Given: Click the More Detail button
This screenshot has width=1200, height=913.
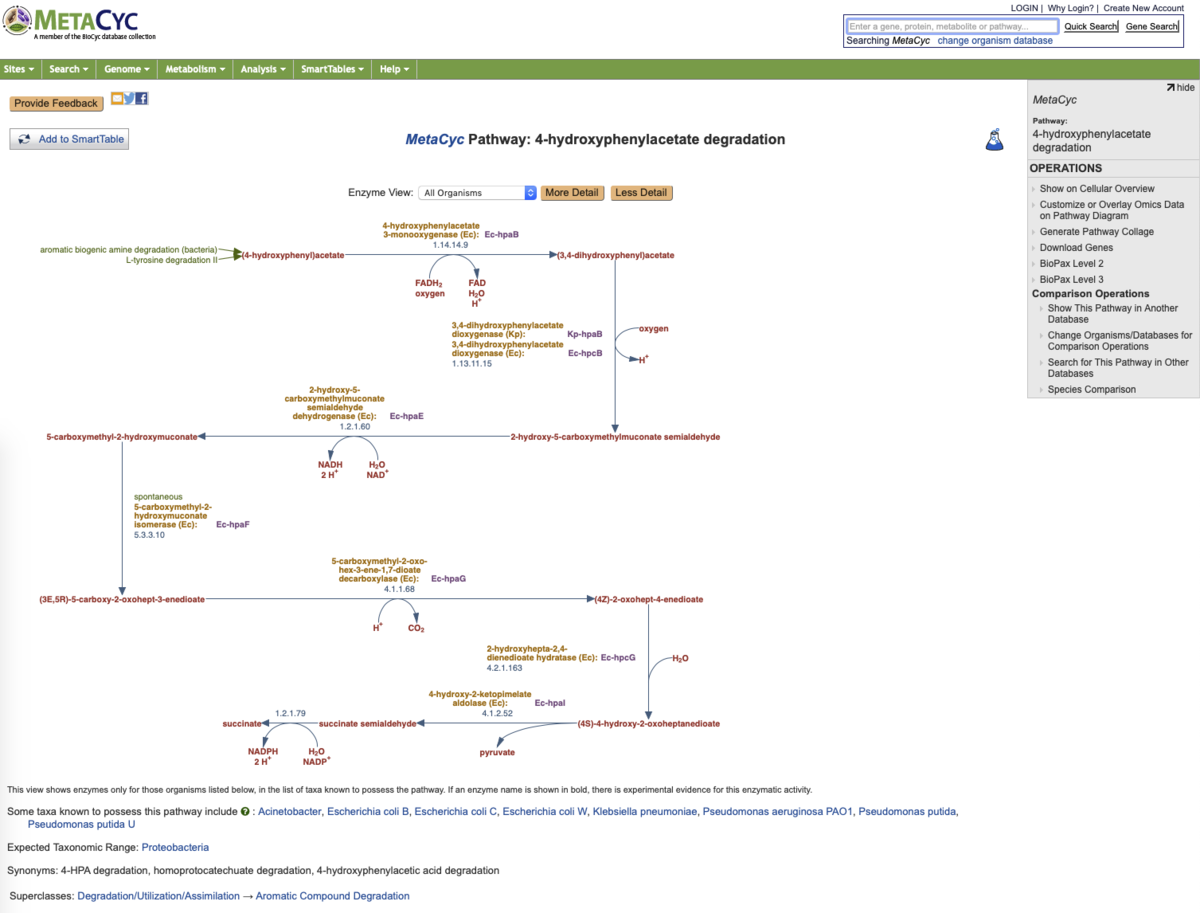Looking at the screenshot, I should click(572, 192).
